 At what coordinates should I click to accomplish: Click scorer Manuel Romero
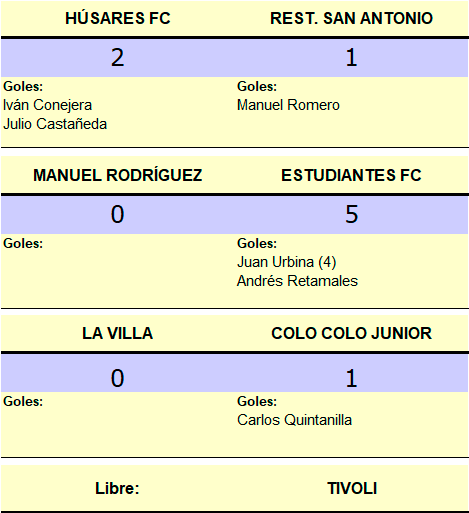288,105
